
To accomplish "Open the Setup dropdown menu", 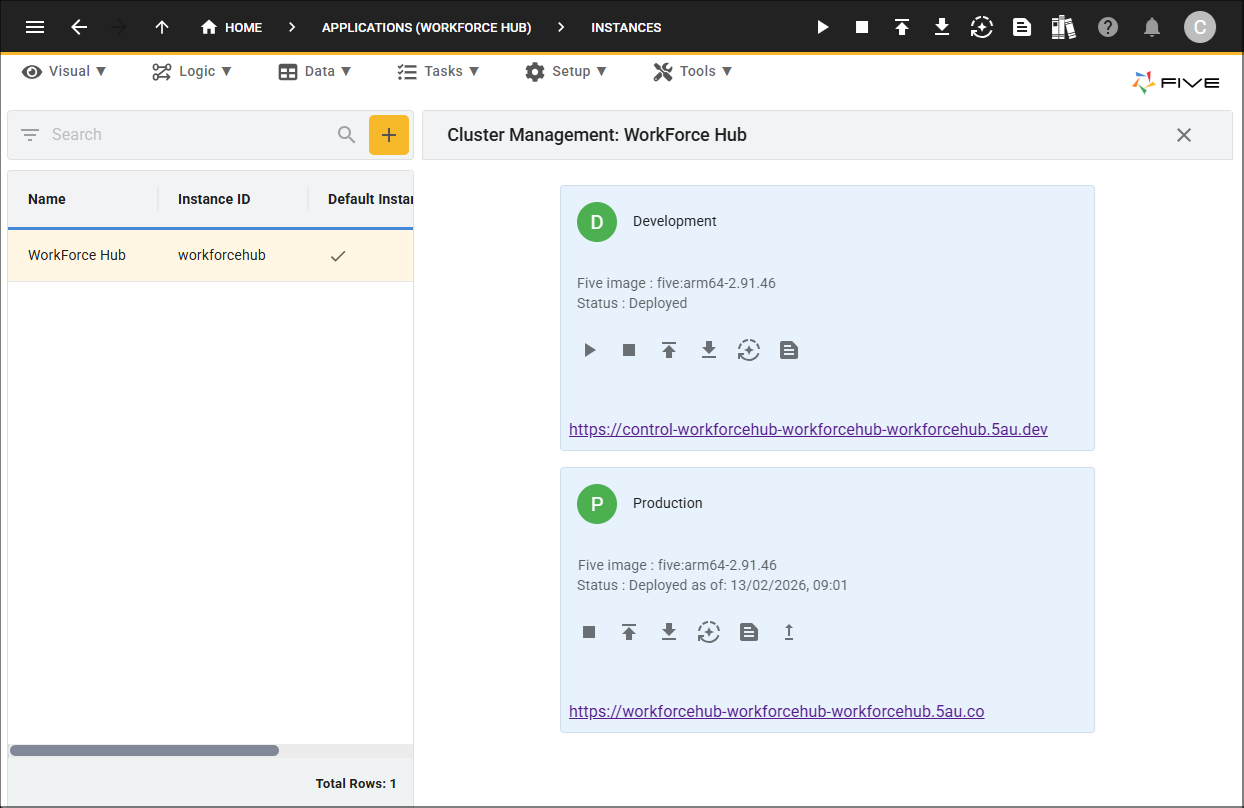I will 566,71.
